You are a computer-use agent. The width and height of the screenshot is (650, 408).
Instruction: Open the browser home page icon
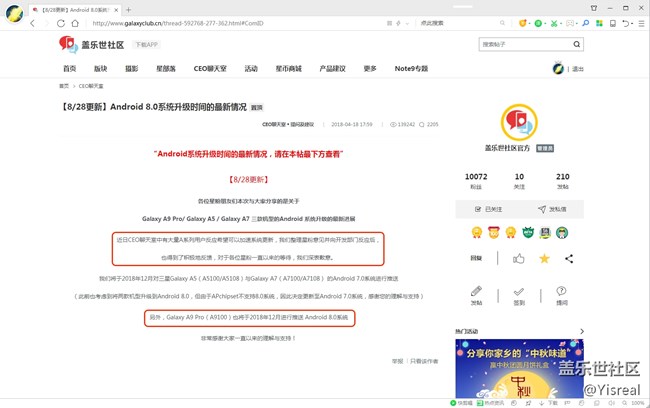(x=75, y=23)
